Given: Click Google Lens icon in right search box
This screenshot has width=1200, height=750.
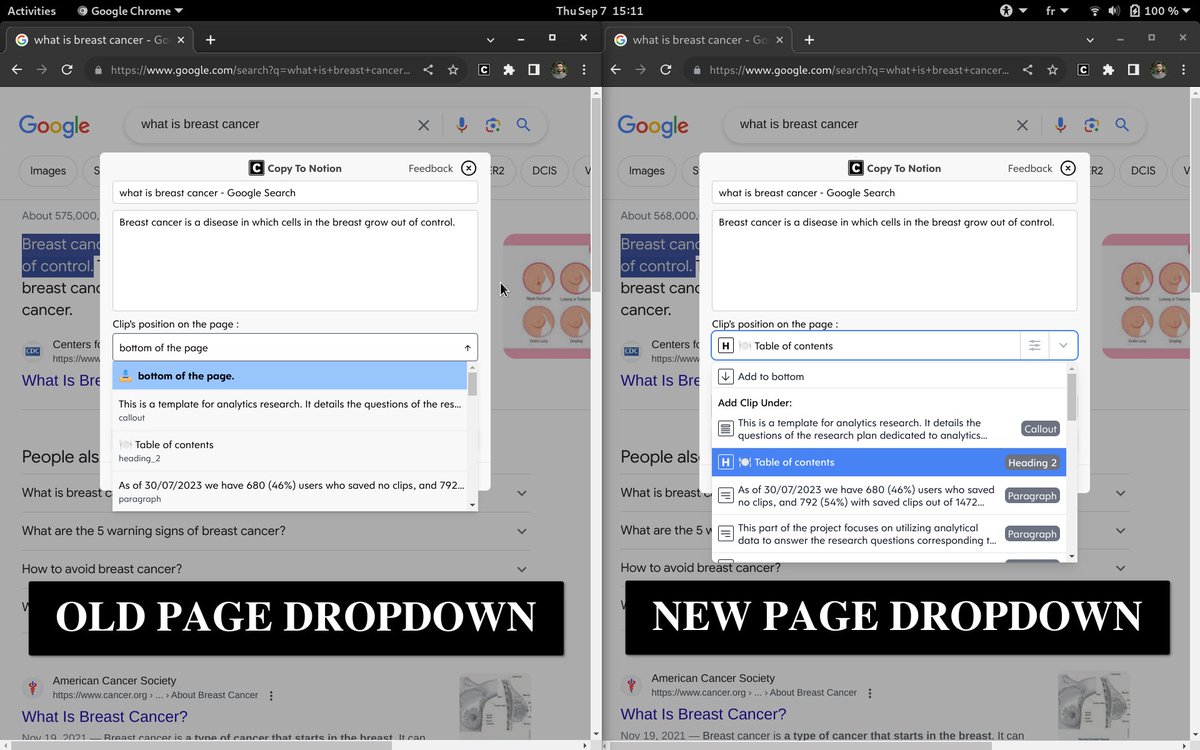Looking at the screenshot, I should click(1091, 125).
